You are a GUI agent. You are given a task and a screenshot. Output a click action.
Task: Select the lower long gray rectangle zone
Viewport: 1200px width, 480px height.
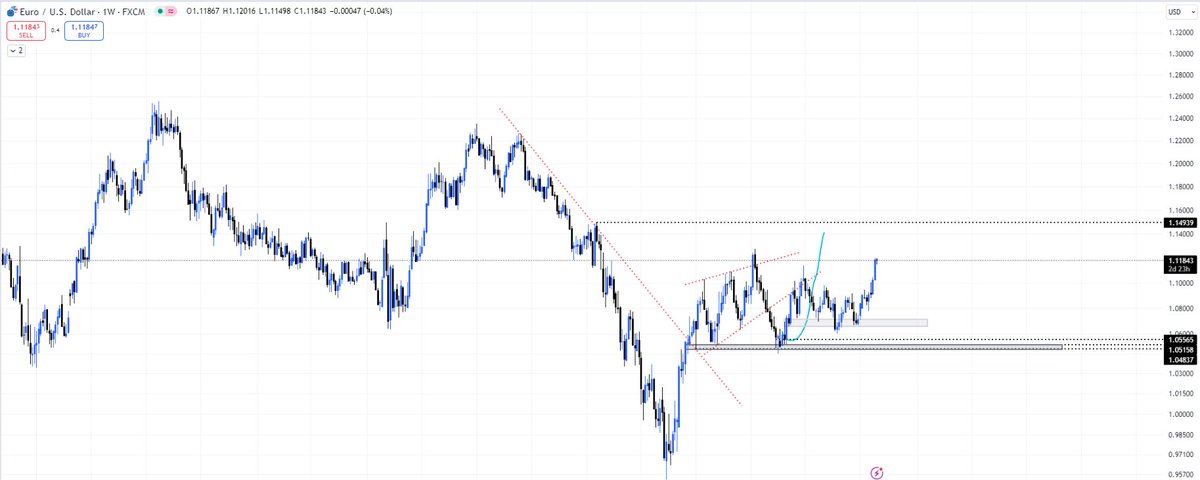874,347
